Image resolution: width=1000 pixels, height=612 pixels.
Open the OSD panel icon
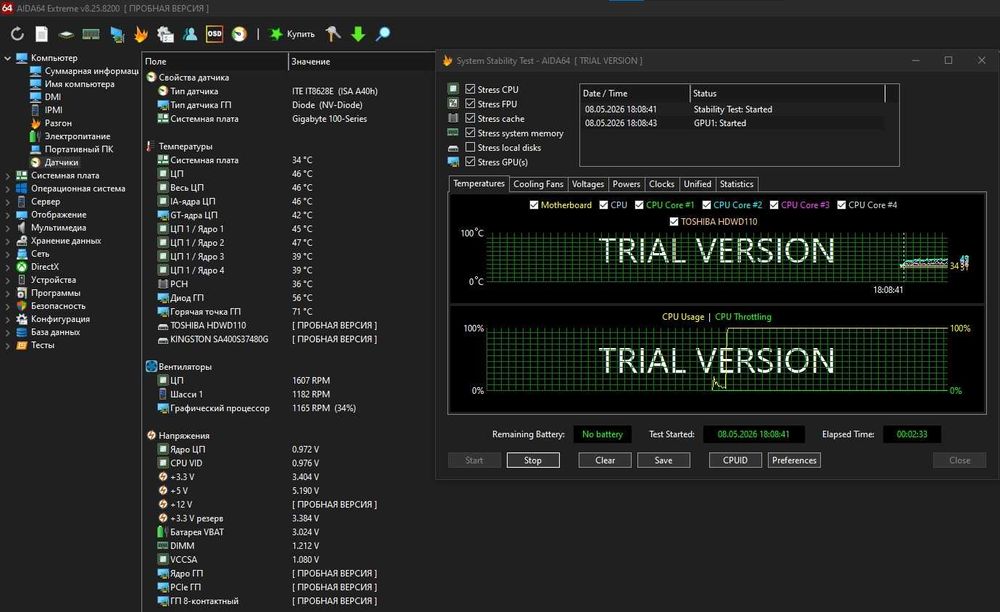(x=214, y=34)
